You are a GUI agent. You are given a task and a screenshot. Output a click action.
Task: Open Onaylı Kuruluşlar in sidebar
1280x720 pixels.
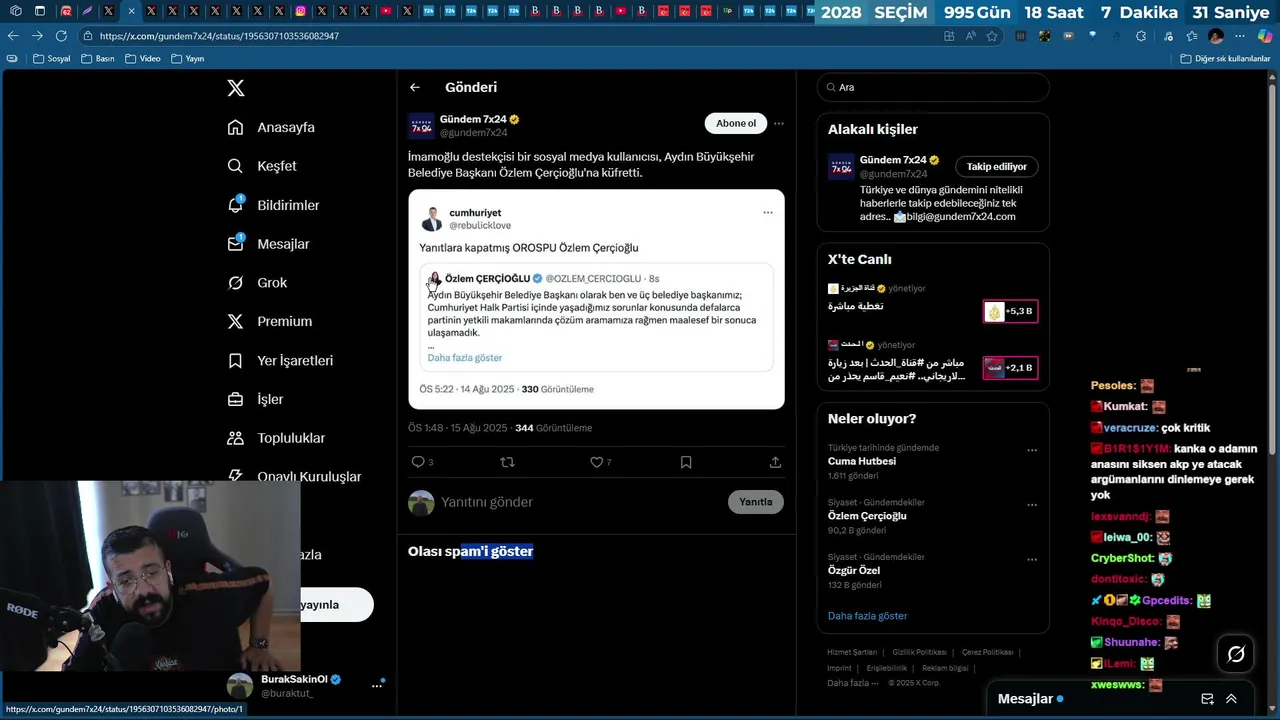(x=294, y=476)
